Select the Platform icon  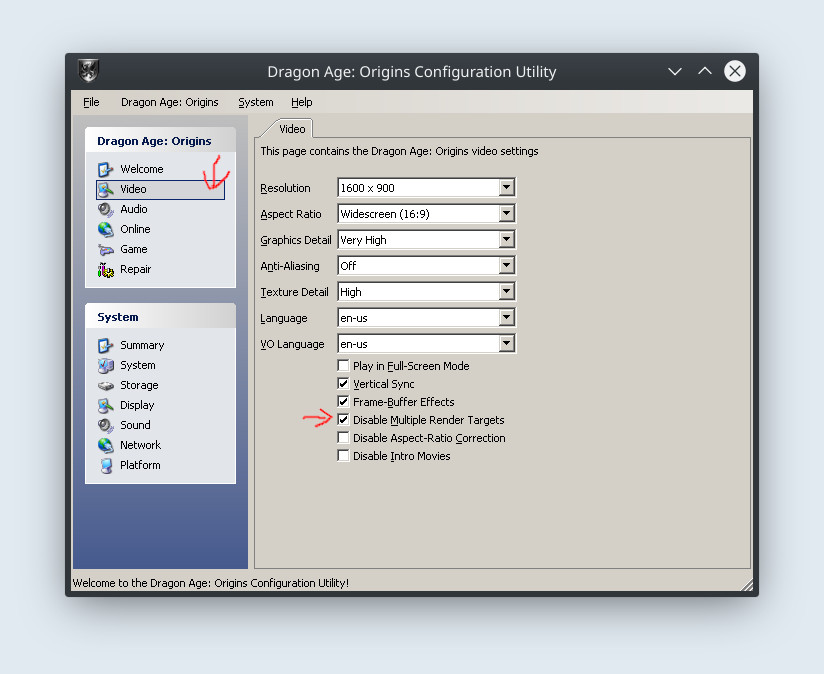[x=106, y=465]
